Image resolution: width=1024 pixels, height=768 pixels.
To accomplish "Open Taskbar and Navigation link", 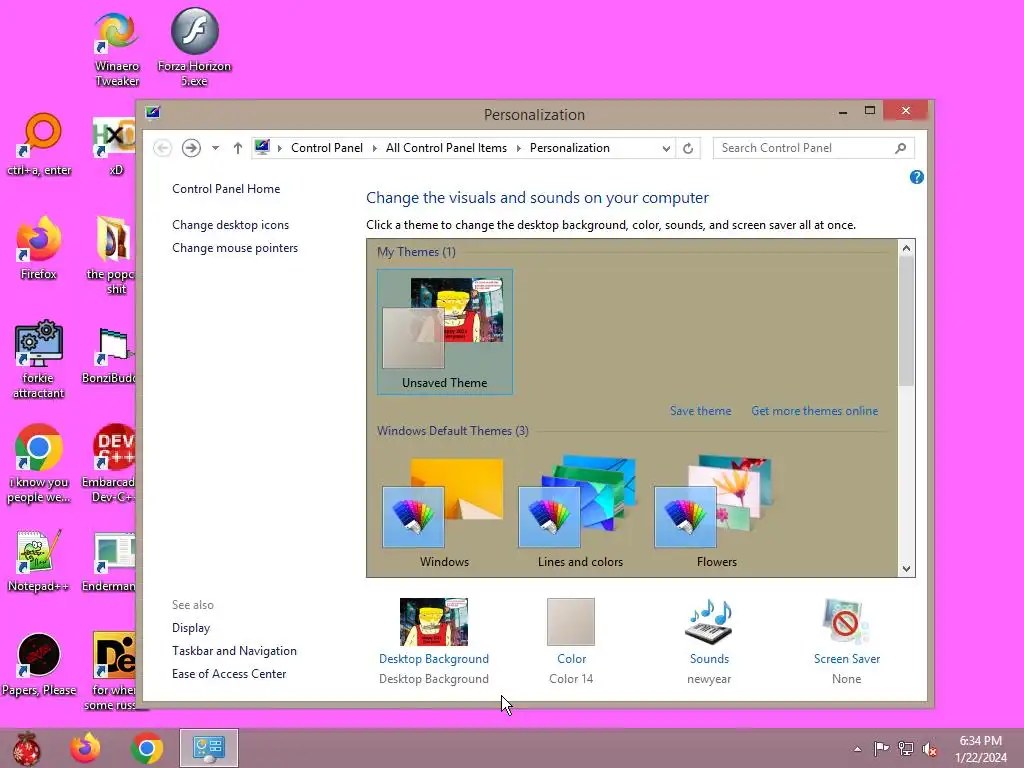I will [234, 651].
